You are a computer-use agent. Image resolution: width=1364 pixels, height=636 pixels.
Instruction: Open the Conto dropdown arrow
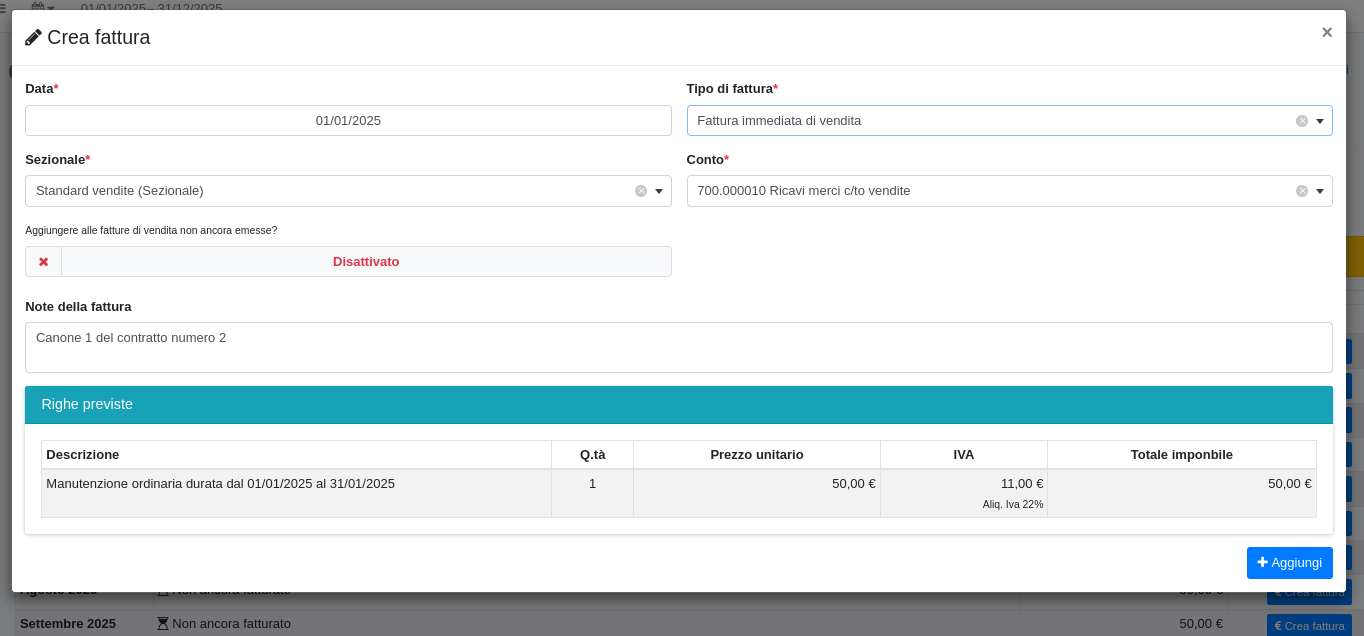pyautogui.click(x=1319, y=191)
